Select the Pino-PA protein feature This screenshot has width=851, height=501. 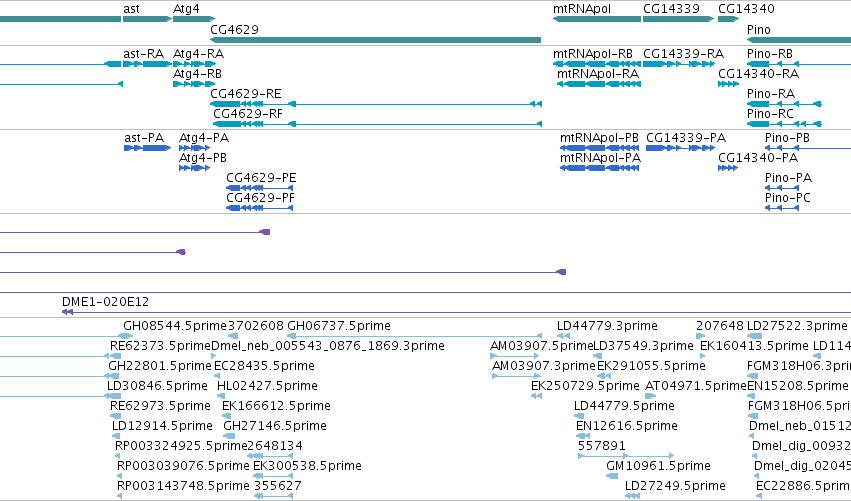[x=782, y=188]
